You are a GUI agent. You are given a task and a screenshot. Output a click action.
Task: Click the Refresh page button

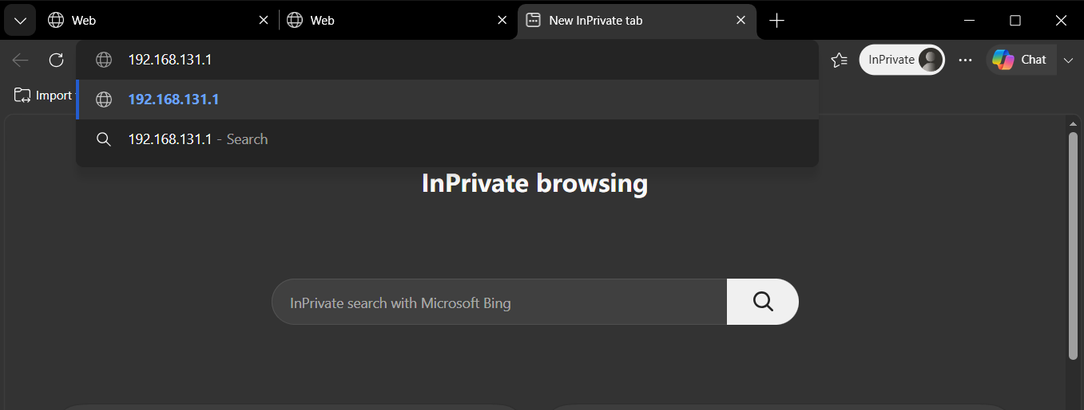click(x=56, y=60)
